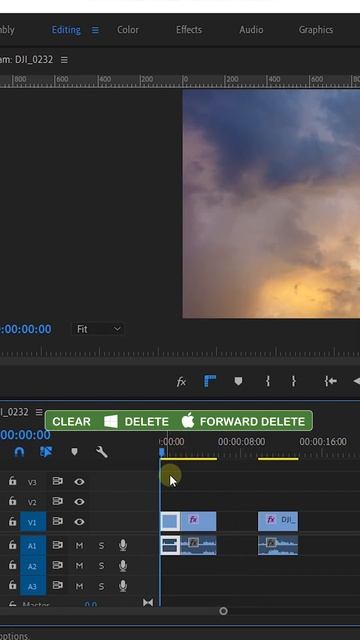Click the bowtie icon beside the Master track
Screen dimensions: 360x640
[x=148, y=602]
